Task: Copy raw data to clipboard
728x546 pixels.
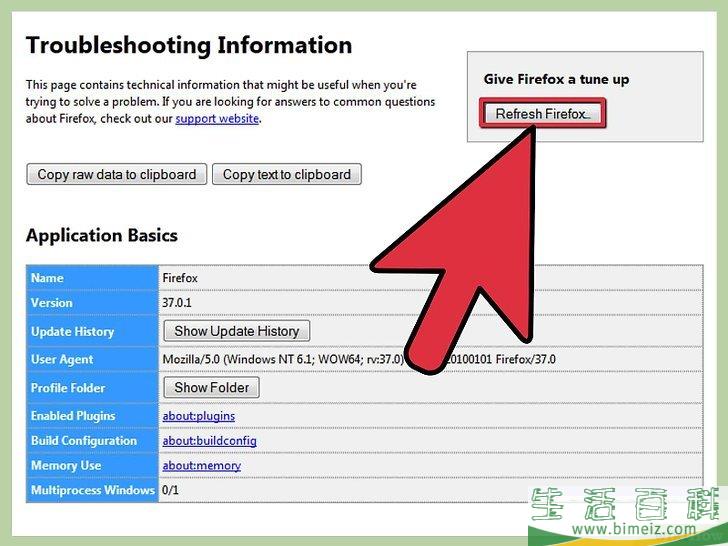Action: (117, 174)
